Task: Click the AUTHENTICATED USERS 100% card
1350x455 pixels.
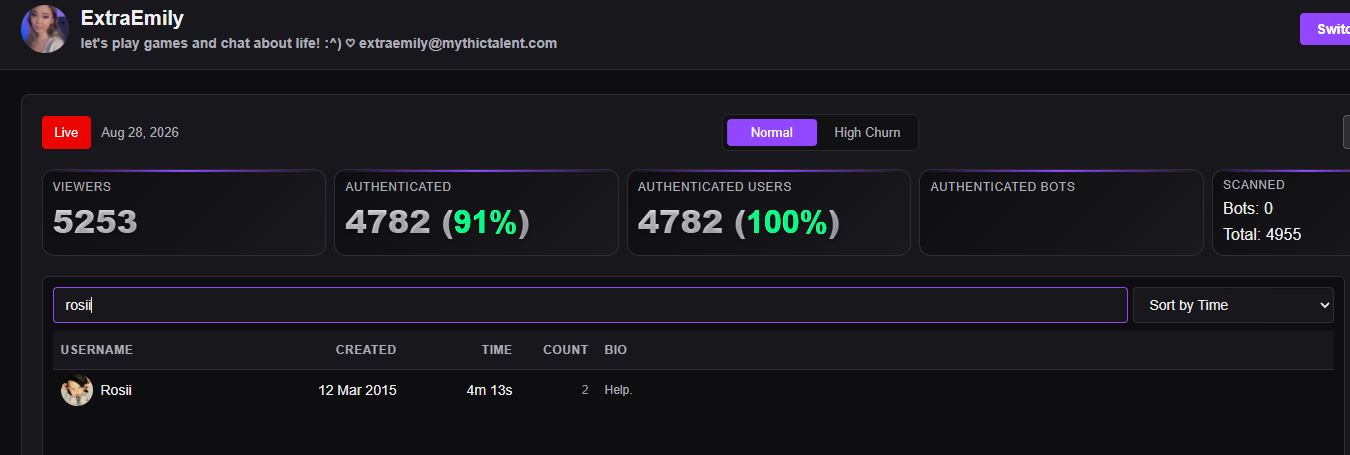Action: (x=769, y=212)
